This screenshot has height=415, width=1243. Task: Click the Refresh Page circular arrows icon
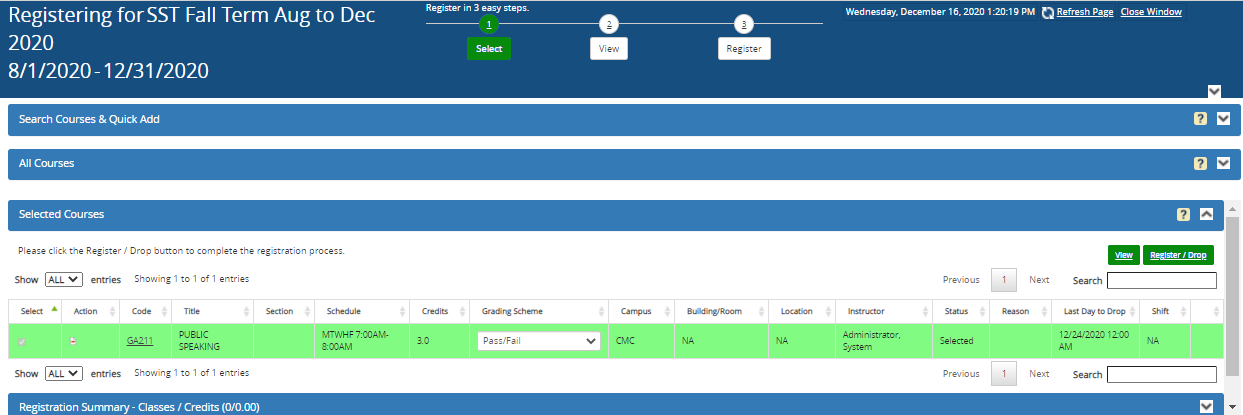[1047, 12]
